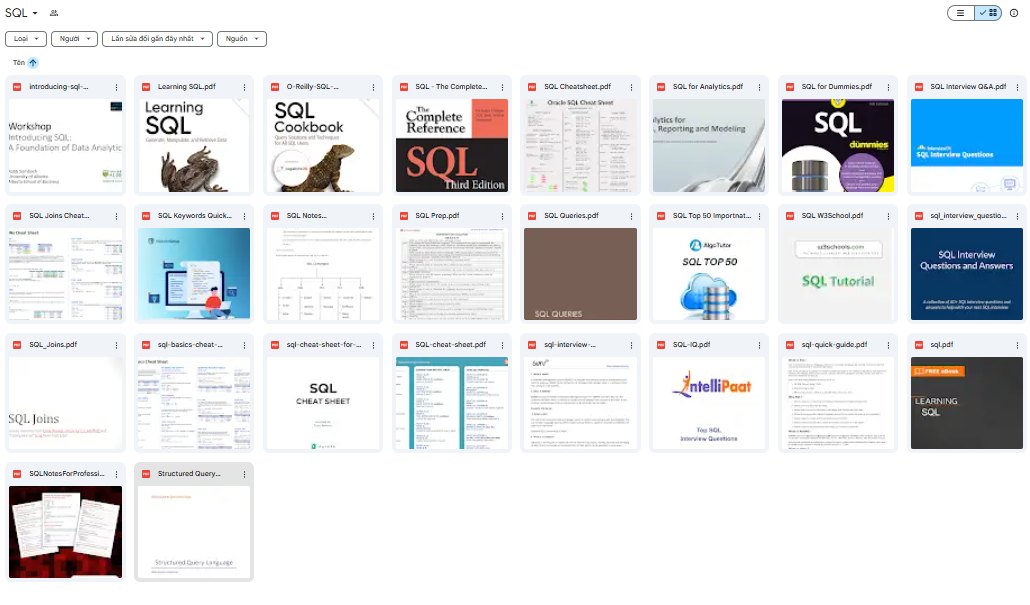View folder details via info icon
The height and width of the screenshot is (605, 1030).
click(x=1014, y=13)
